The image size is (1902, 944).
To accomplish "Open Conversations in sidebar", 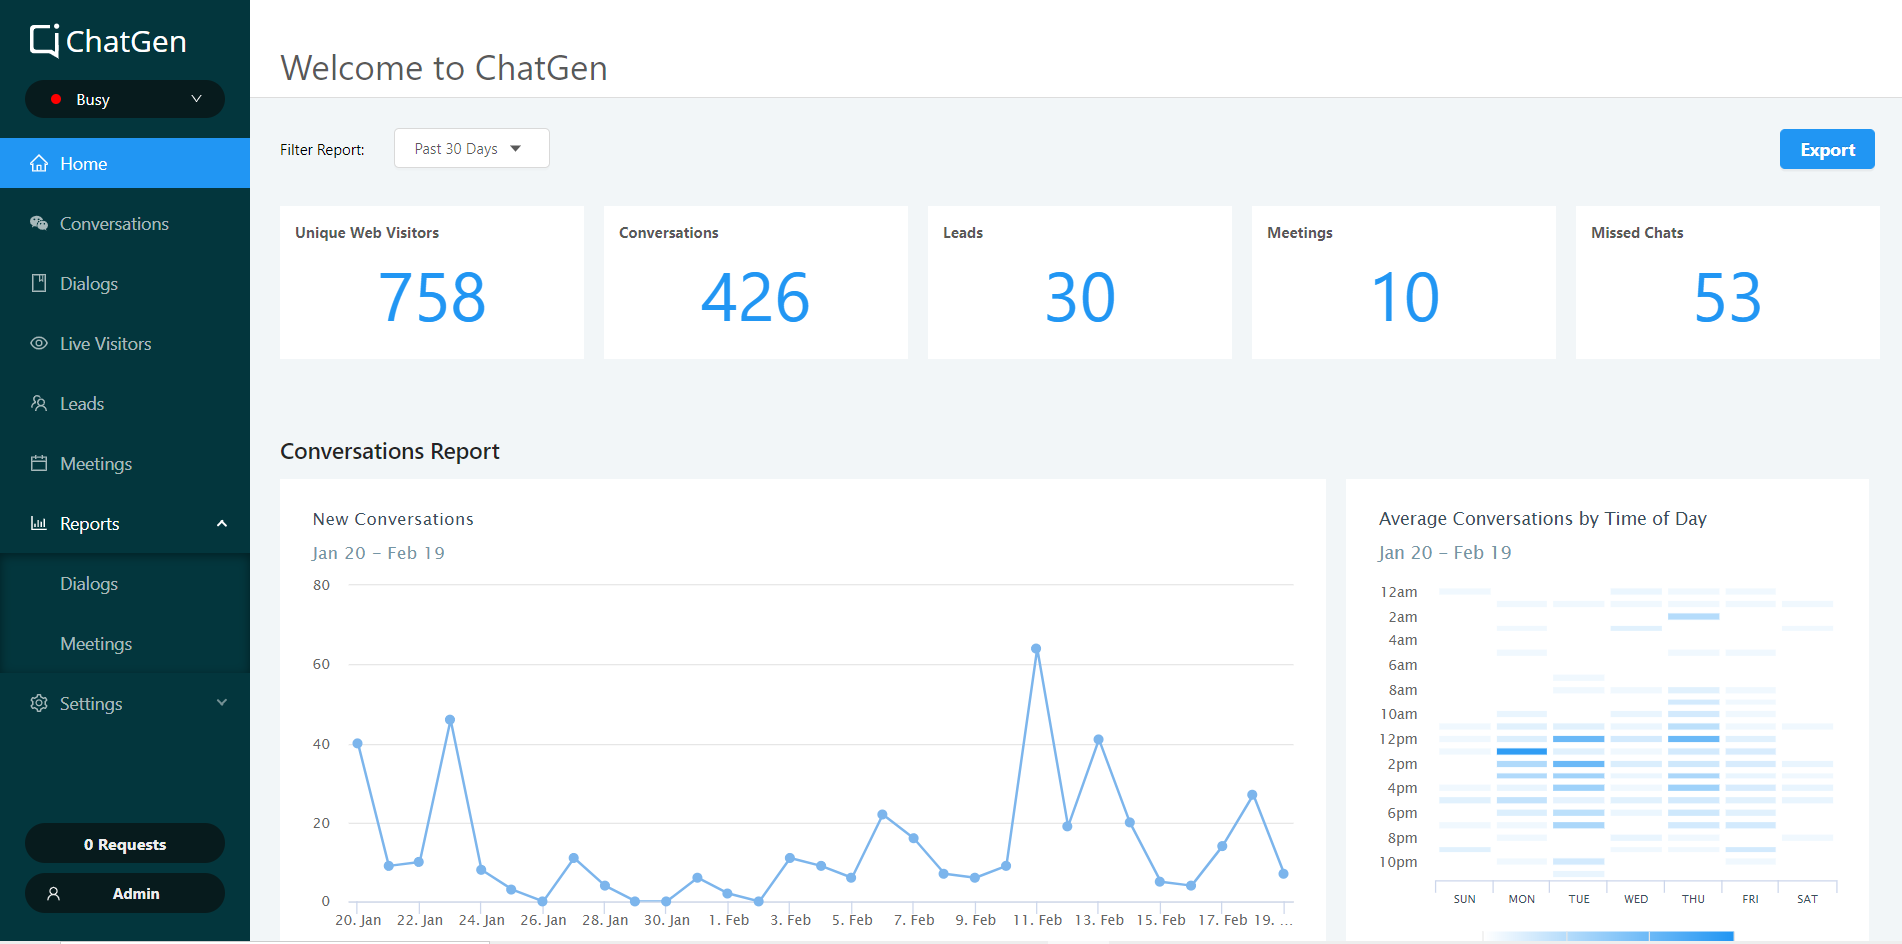I will pyautogui.click(x=125, y=223).
